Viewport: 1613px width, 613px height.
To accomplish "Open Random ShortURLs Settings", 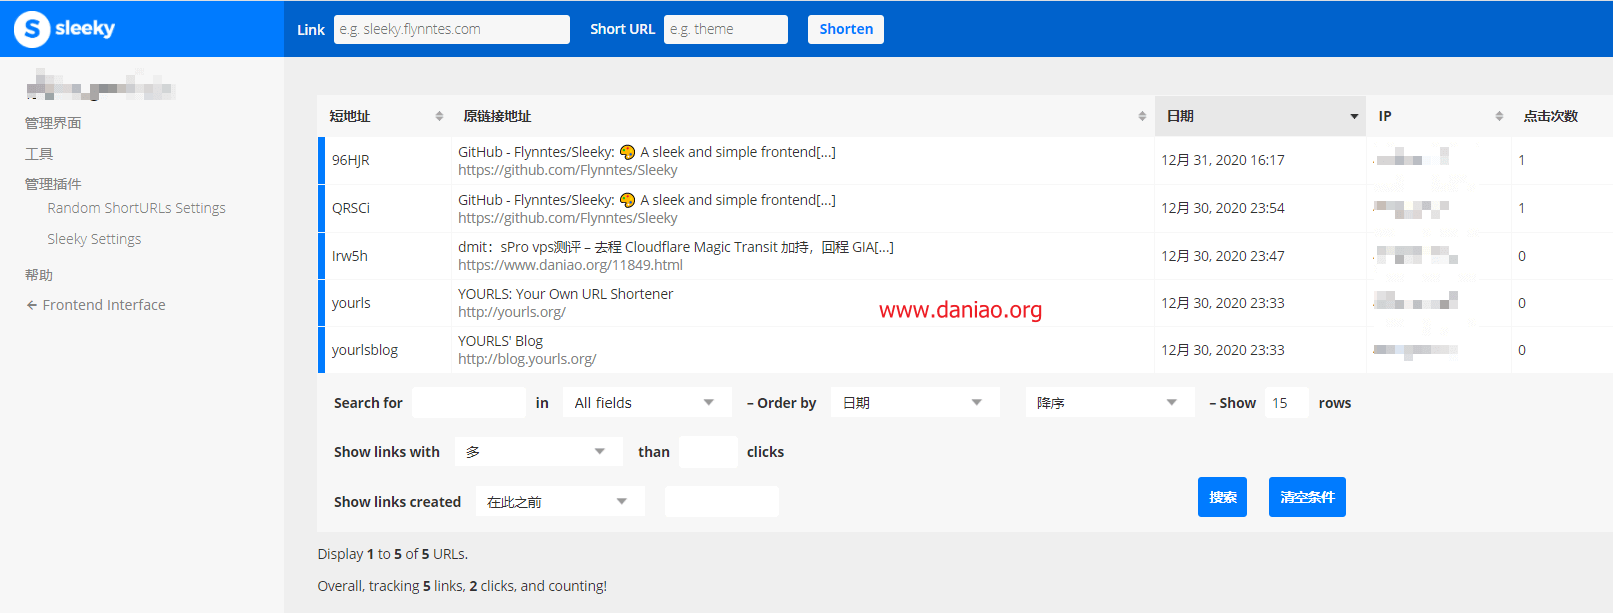I will (x=136, y=208).
